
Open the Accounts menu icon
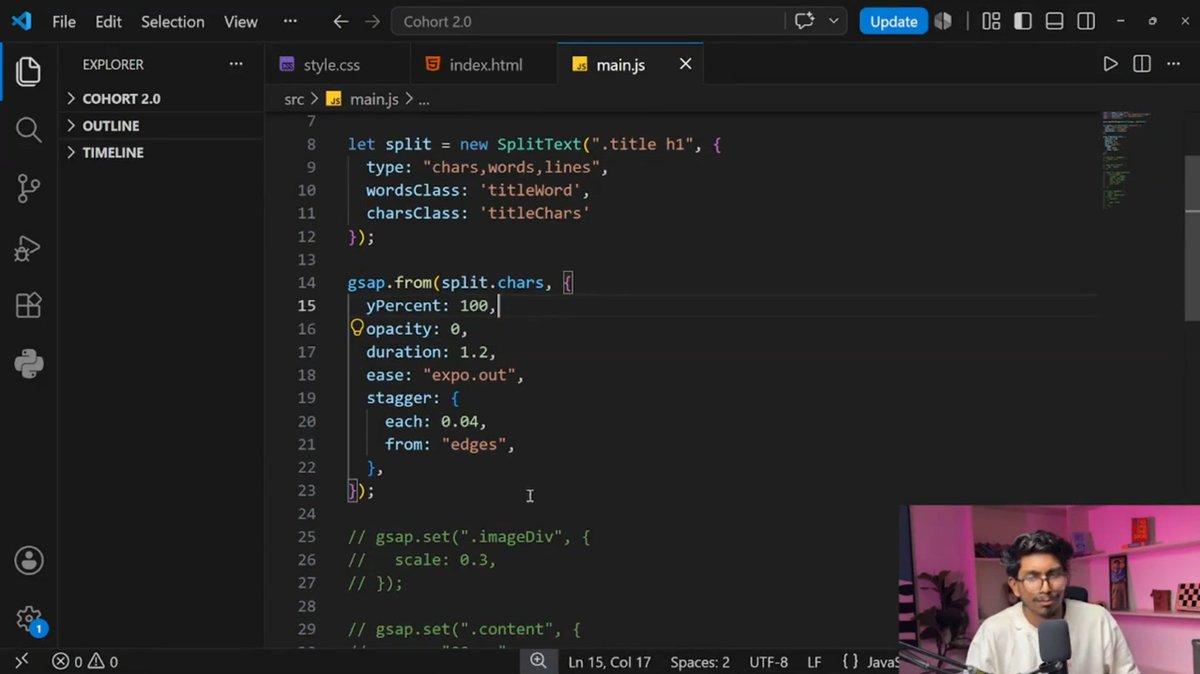28,560
